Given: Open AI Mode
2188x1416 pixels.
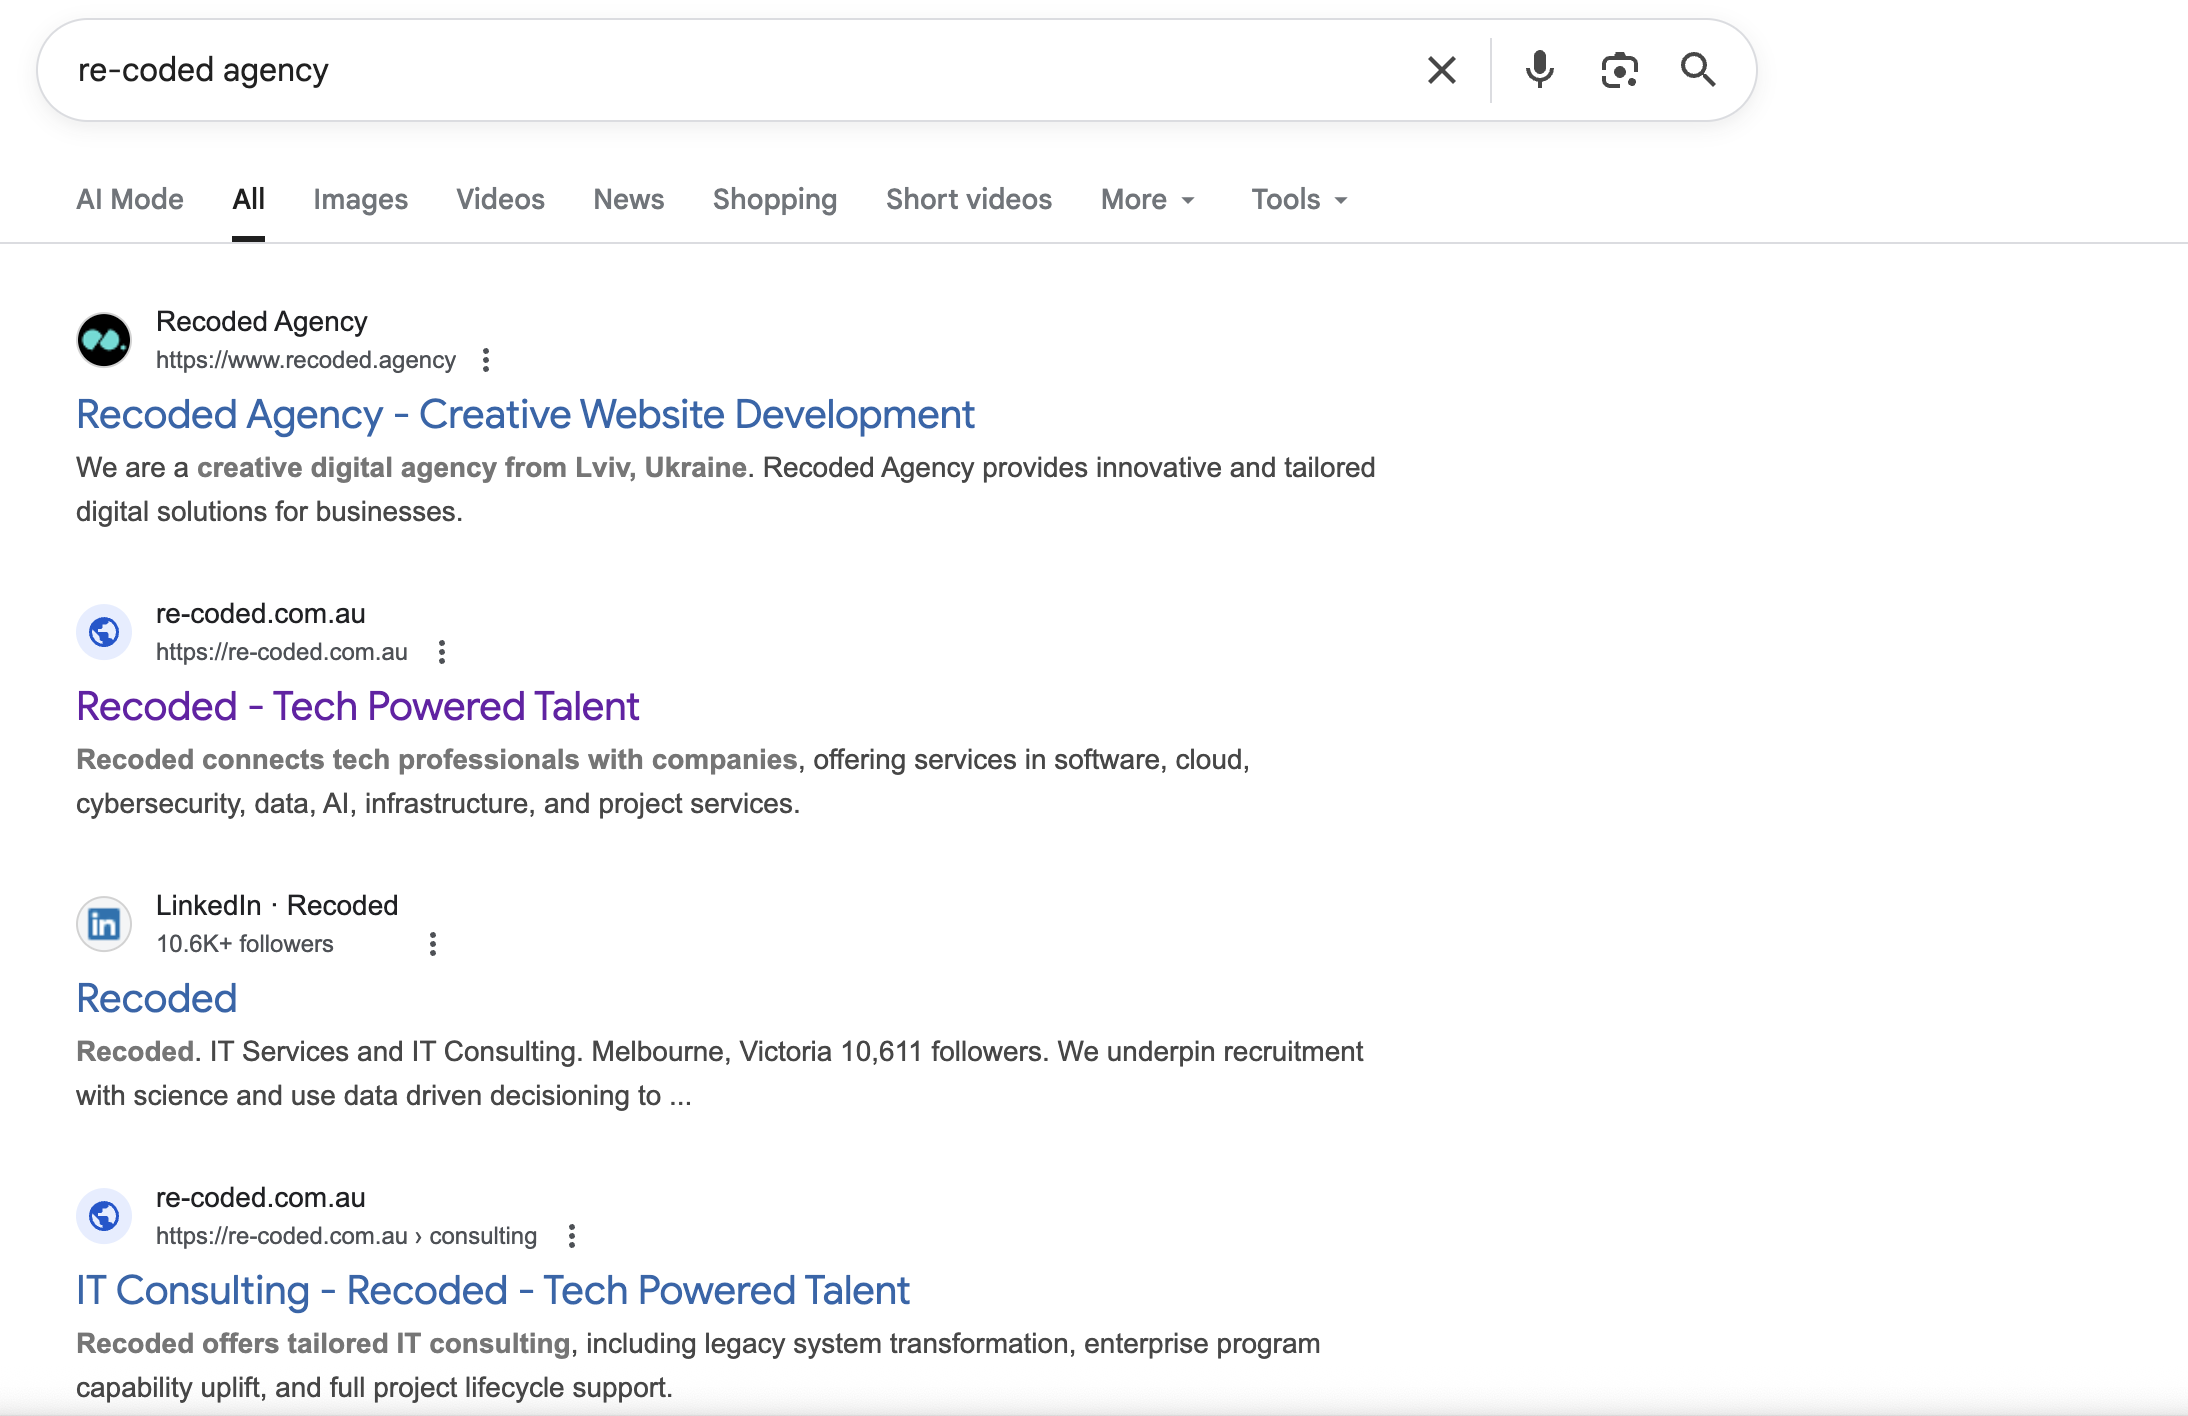Looking at the screenshot, I should (x=129, y=199).
